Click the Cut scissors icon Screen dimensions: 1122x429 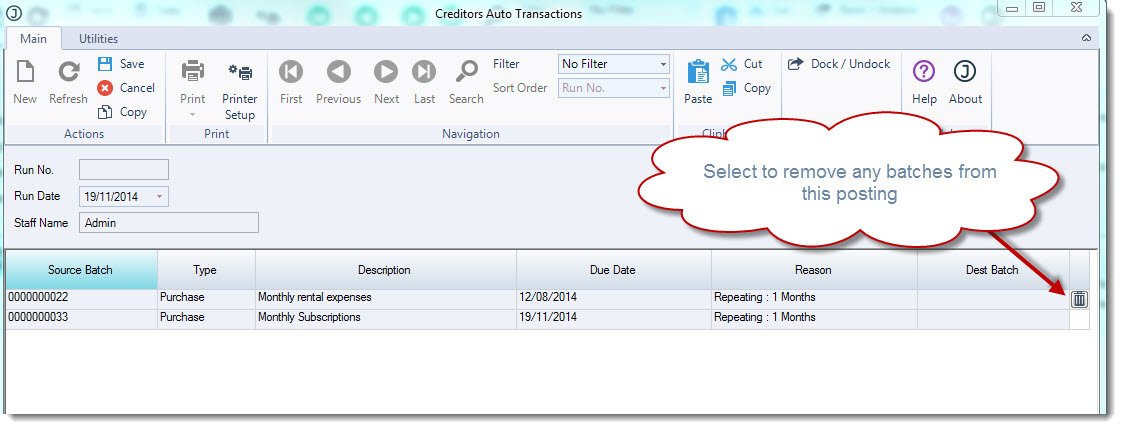[x=729, y=64]
